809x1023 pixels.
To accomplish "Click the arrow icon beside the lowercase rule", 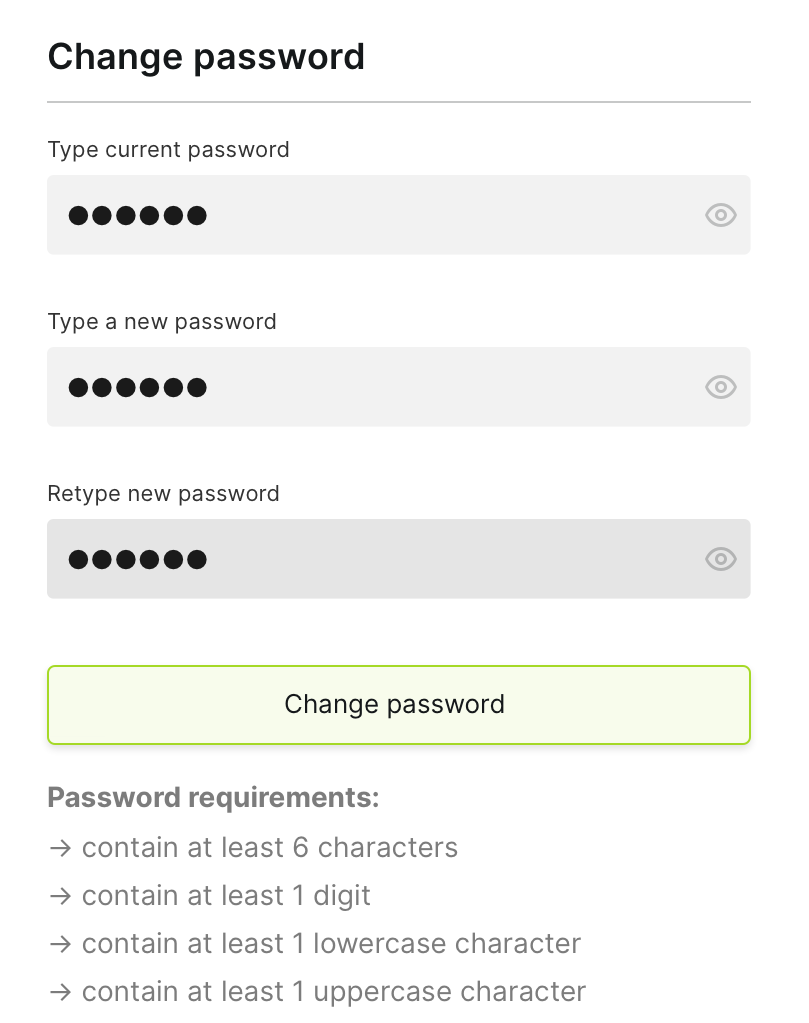I will click(61, 944).
